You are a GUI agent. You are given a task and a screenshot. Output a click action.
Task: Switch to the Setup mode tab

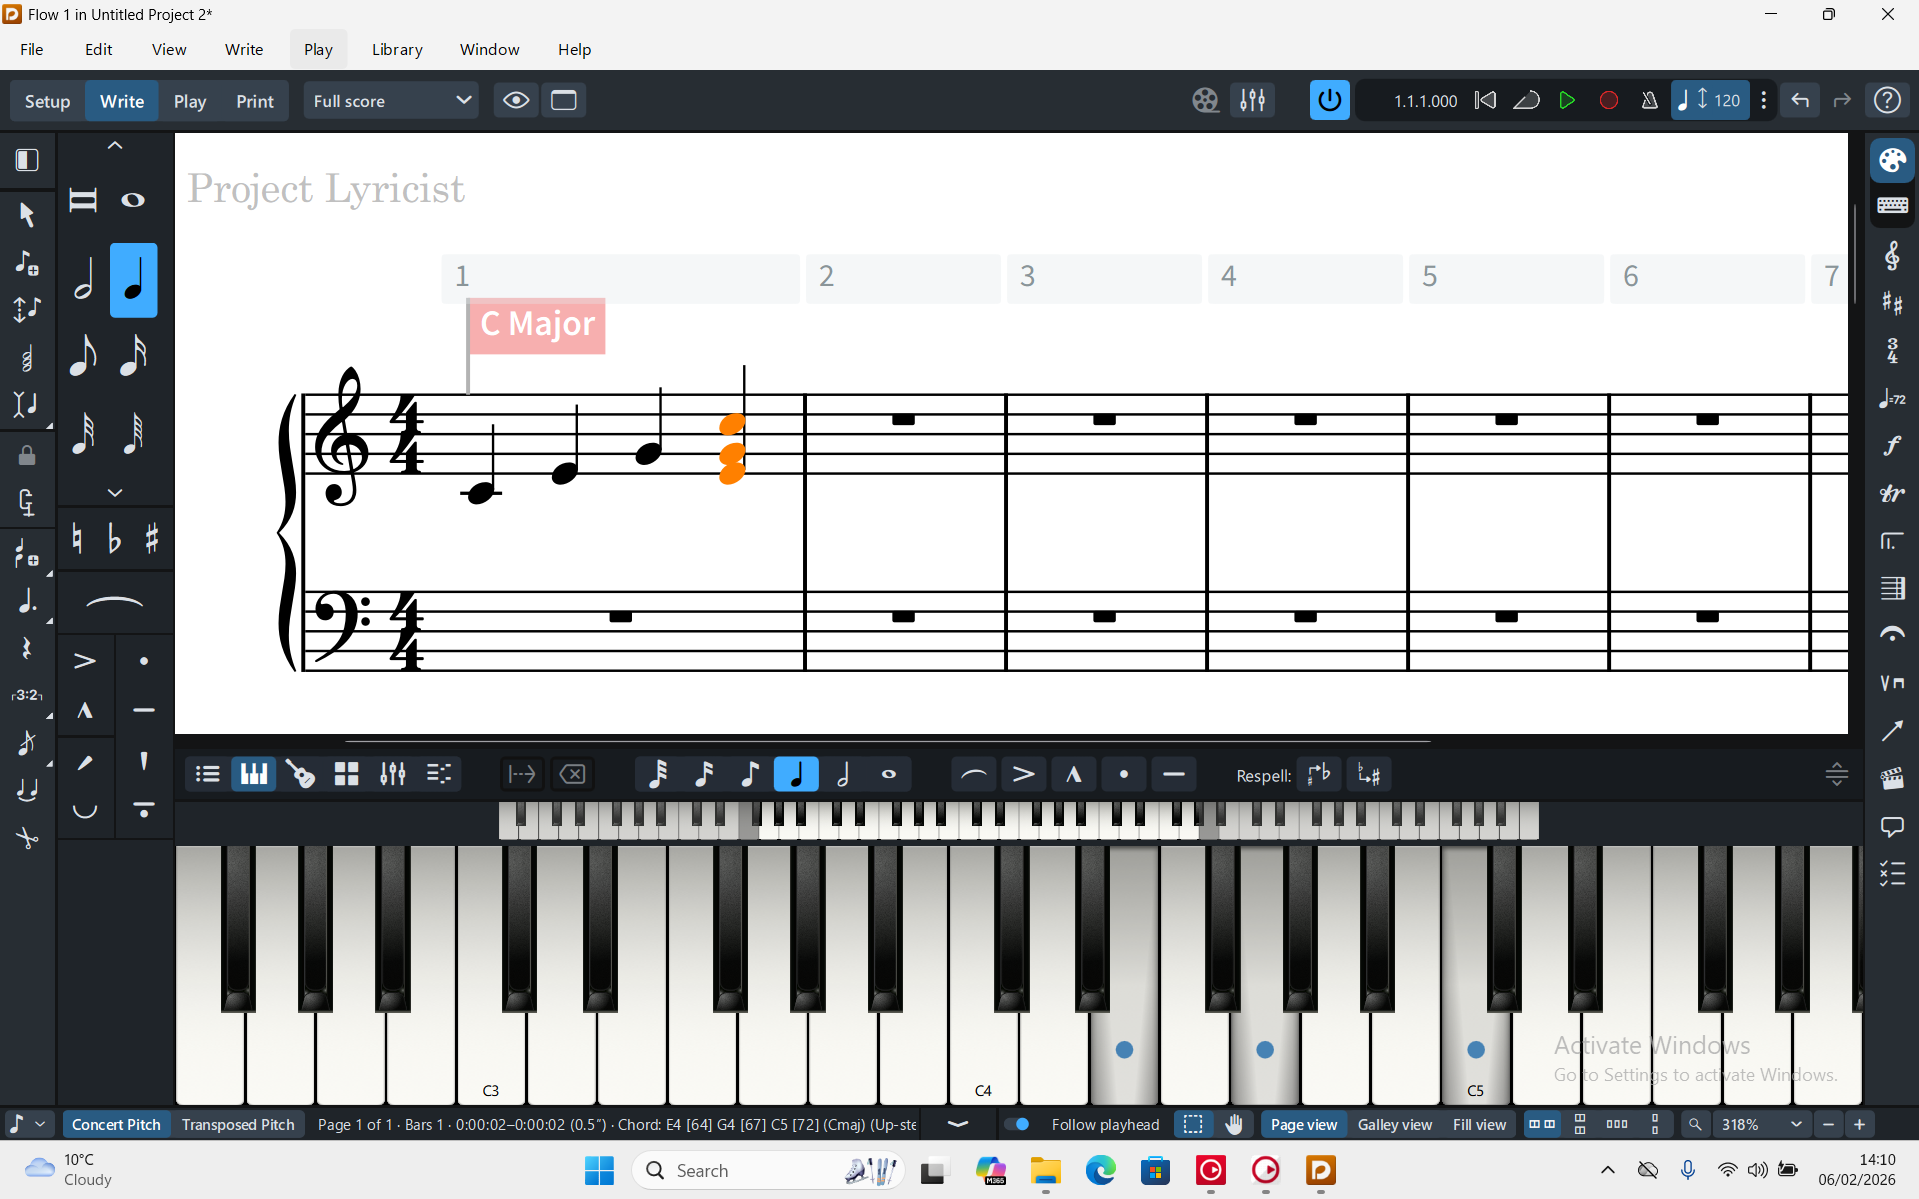coord(47,101)
